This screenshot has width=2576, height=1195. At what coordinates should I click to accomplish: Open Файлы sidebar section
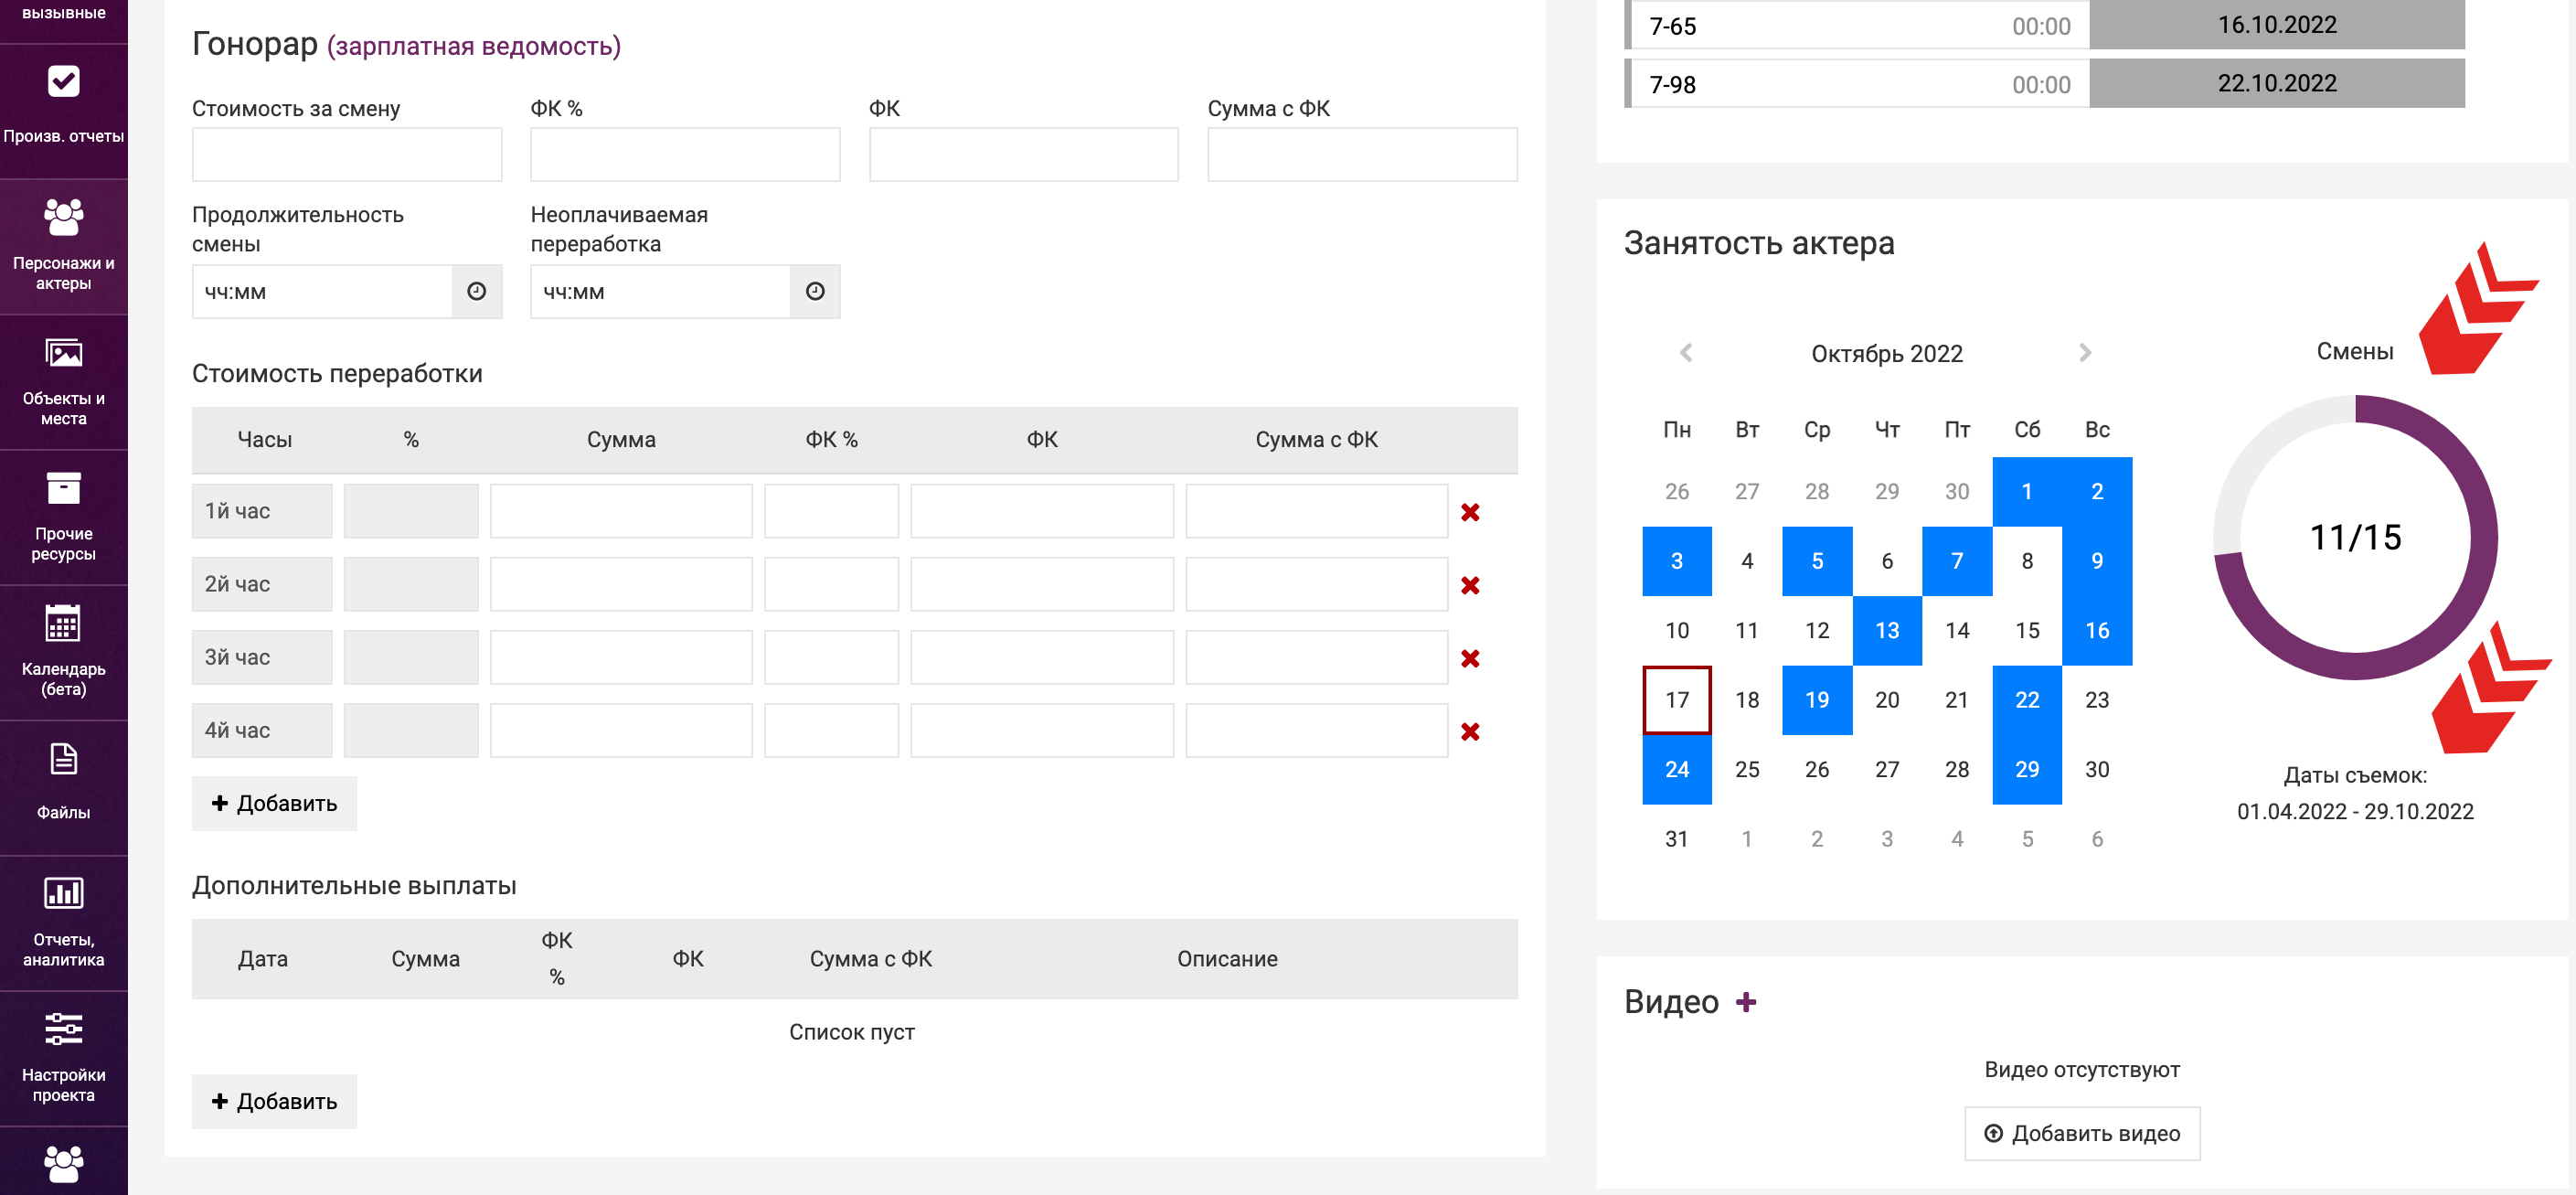tap(63, 788)
